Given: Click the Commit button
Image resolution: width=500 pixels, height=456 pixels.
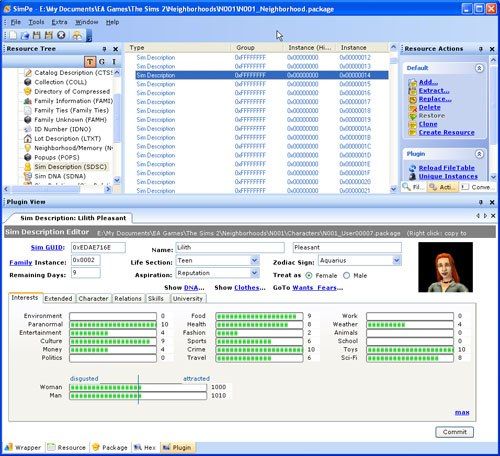Looking at the screenshot, I should click(x=454, y=432).
